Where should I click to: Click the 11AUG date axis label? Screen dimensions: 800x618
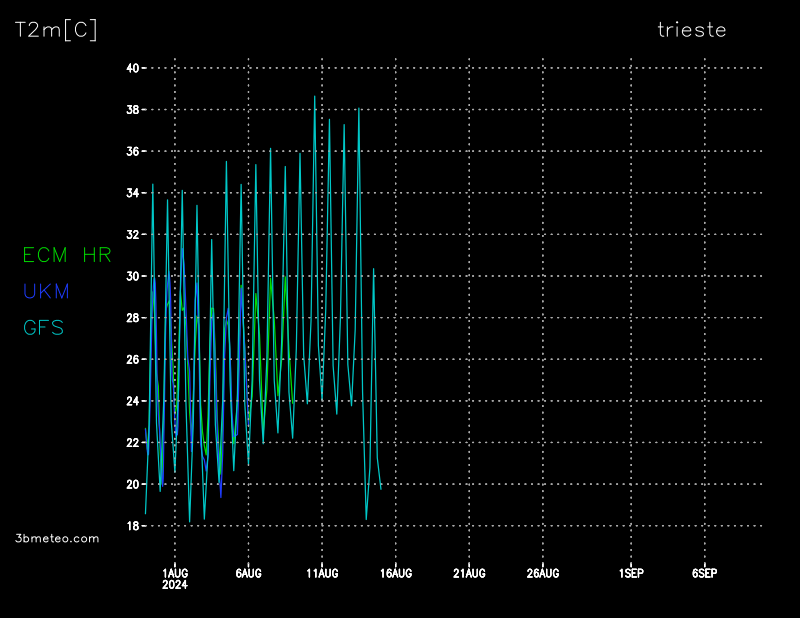(322, 573)
